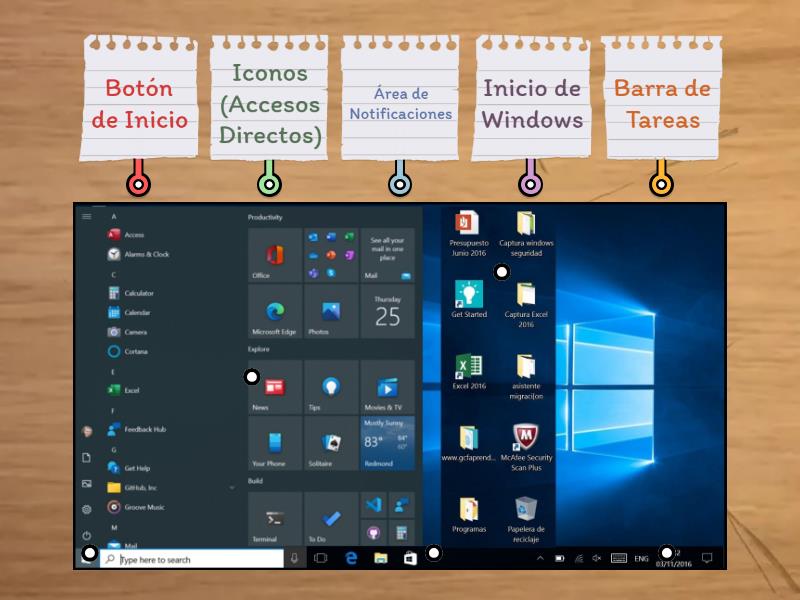
Task: Select Presupuesto Junio 2016 desktop icon
Action: 469,234
